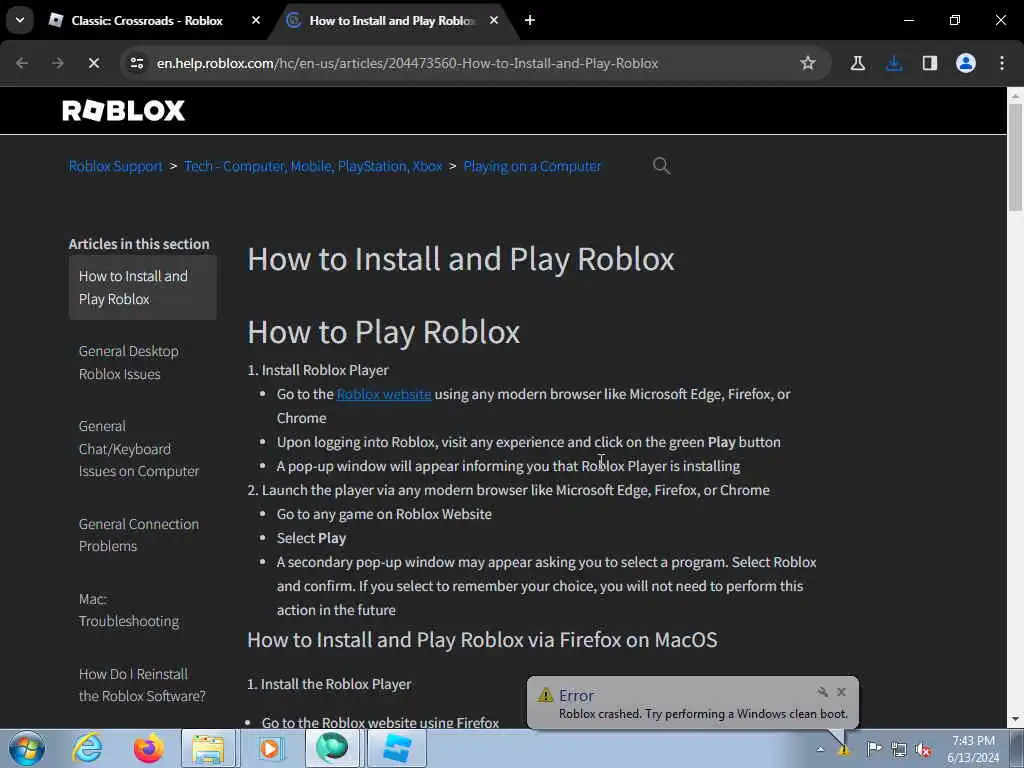The height and width of the screenshot is (768, 1024).
Task: Open How Do I Reinstall the Roblox Software article
Action: tap(142, 685)
